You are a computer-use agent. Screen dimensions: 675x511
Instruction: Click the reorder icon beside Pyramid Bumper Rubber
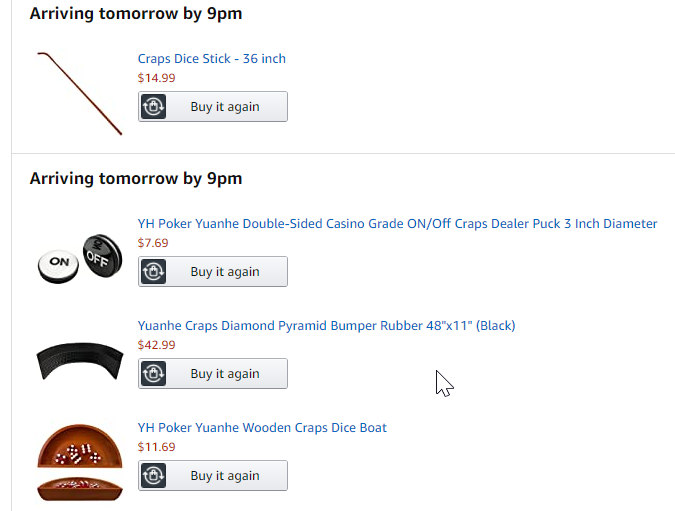(154, 374)
